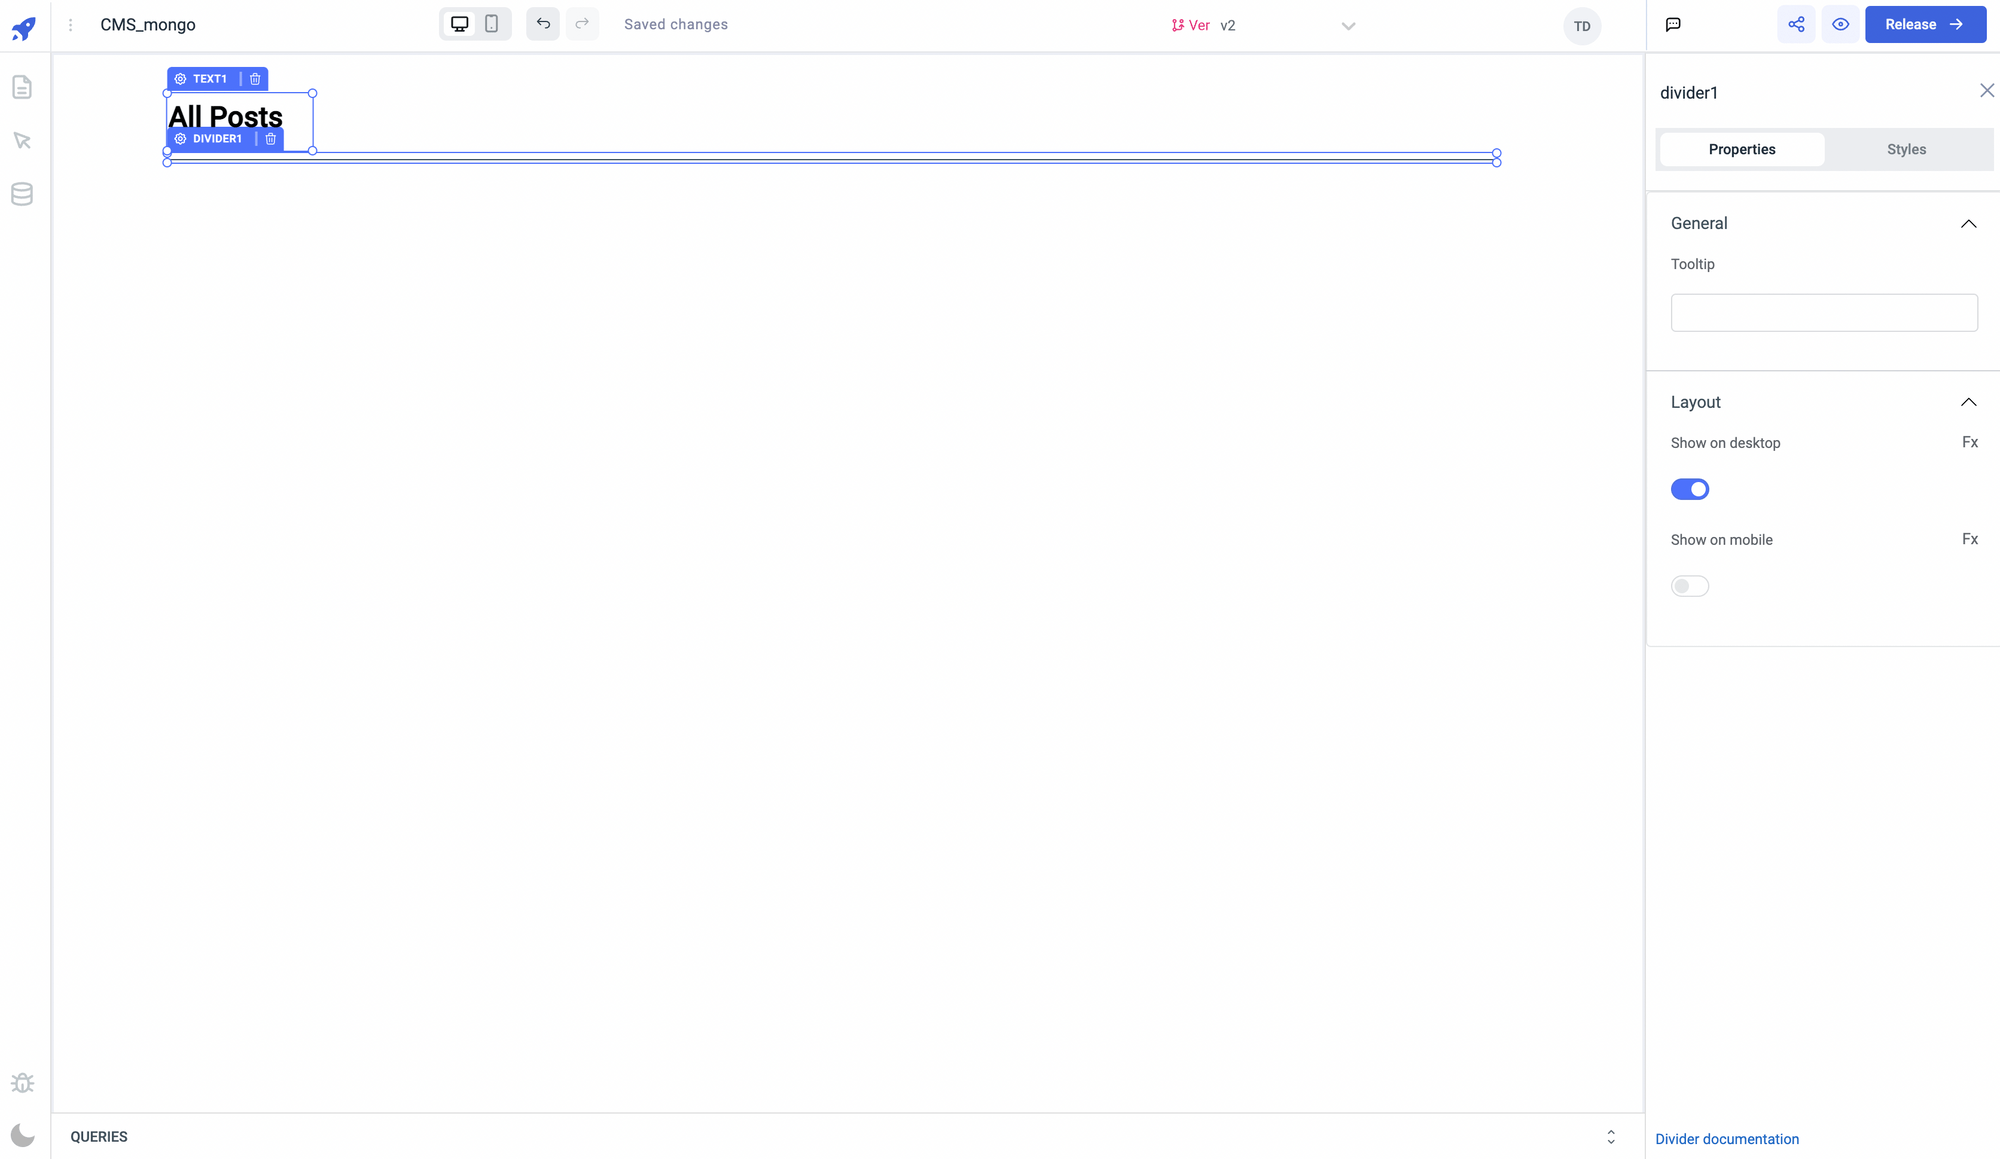
Task: Open the datasources database icon
Action: pos(22,194)
